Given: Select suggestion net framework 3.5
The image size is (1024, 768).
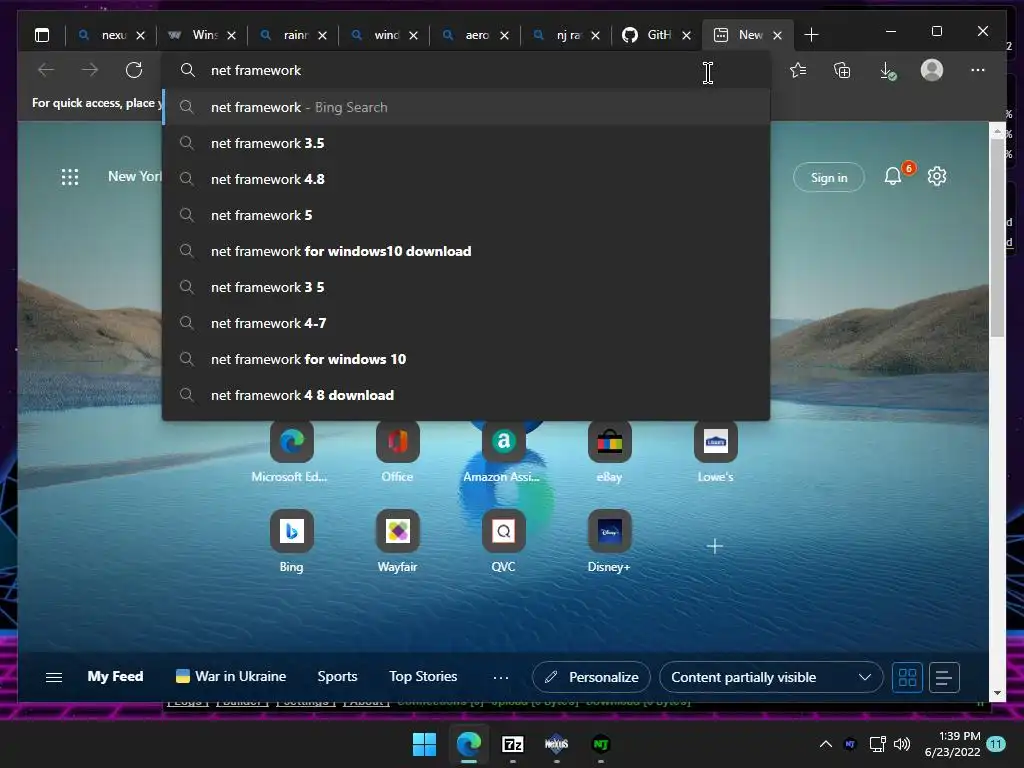Looking at the screenshot, I should click(x=466, y=143).
